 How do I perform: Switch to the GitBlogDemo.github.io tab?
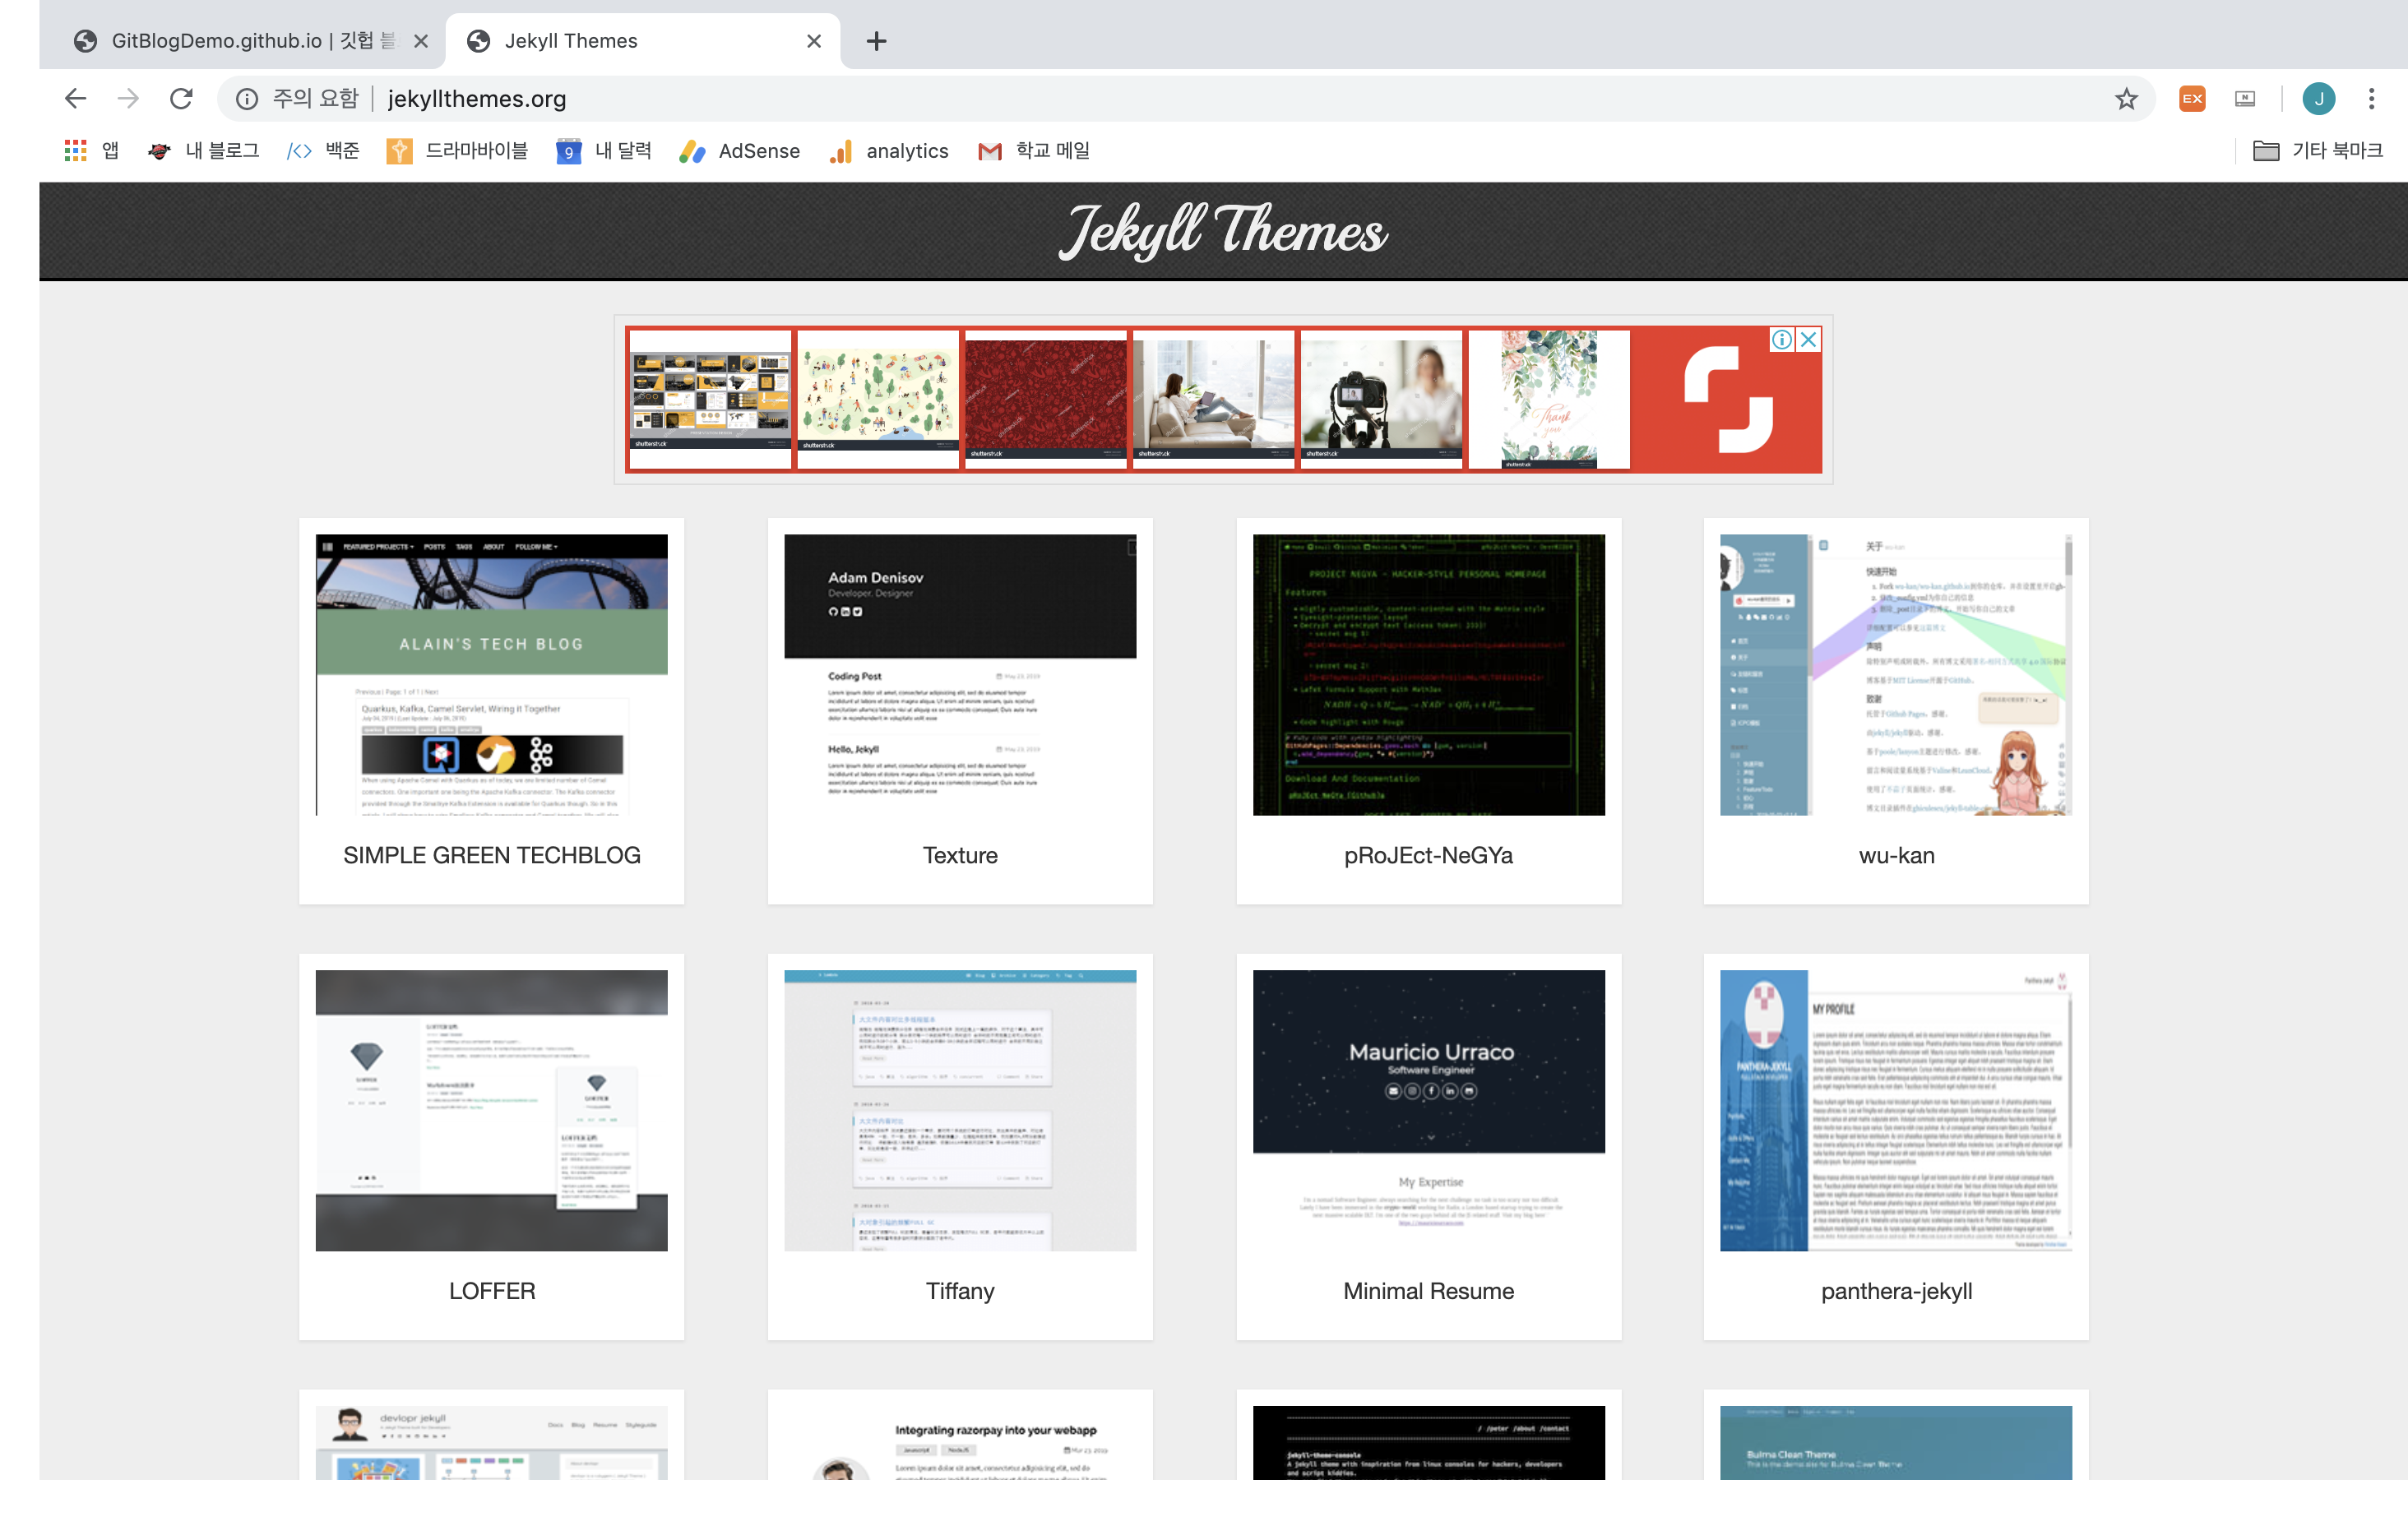[x=240, y=41]
